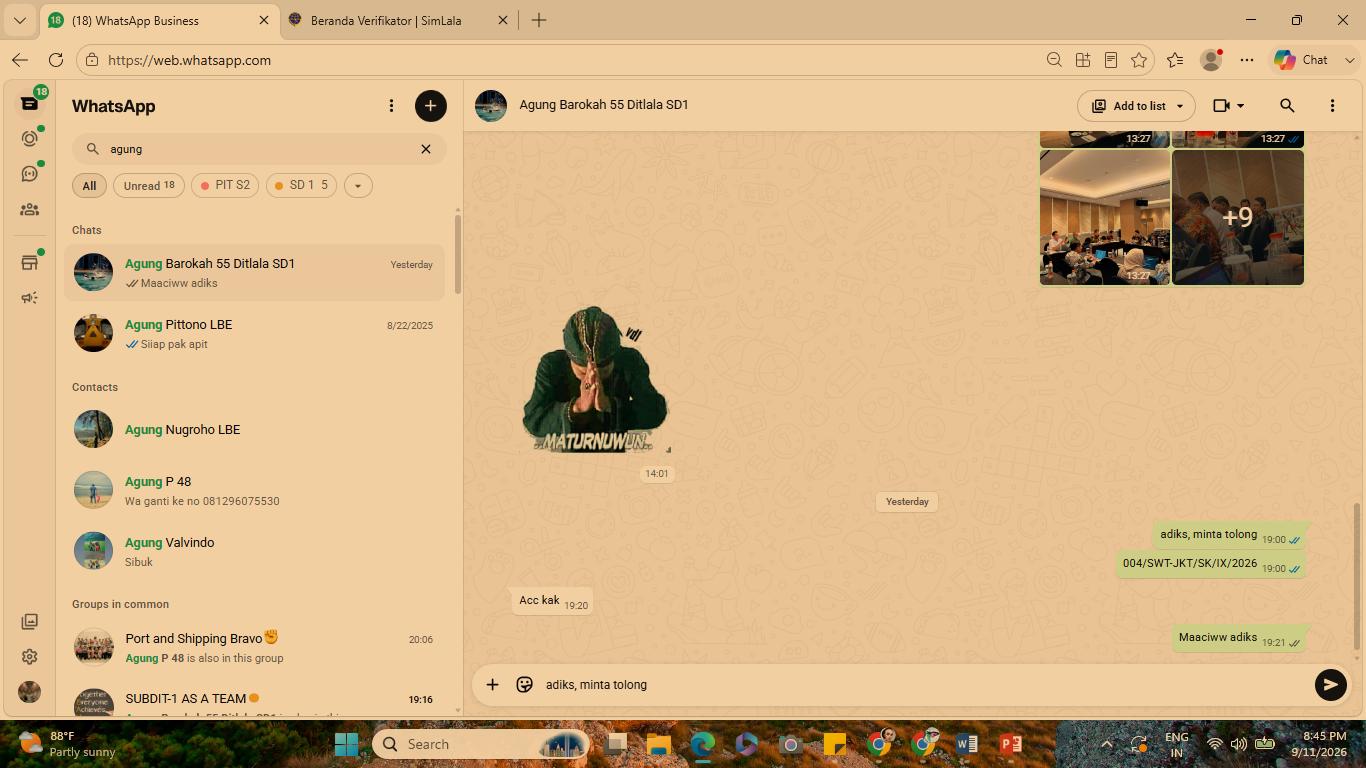Open the Advertise megaphone icon
The height and width of the screenshot is (768, 1366).
(x=29, y=298)
